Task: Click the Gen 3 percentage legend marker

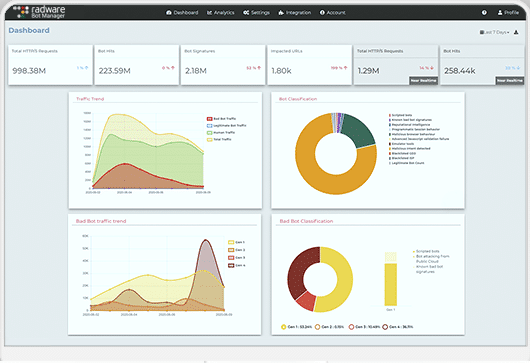Action: (x=351, y=327)
